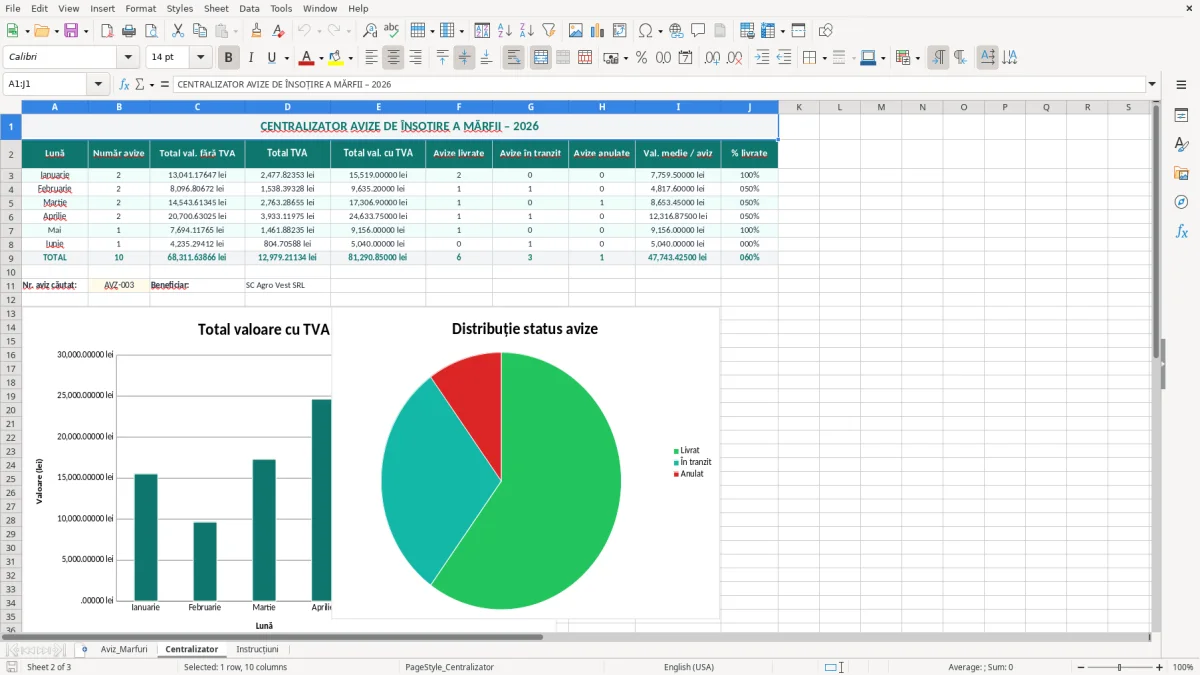1200x675 pixels.
Task: Open the 14 pt font size dropdown
Action: pyautogui.click(x=201, y=58)
